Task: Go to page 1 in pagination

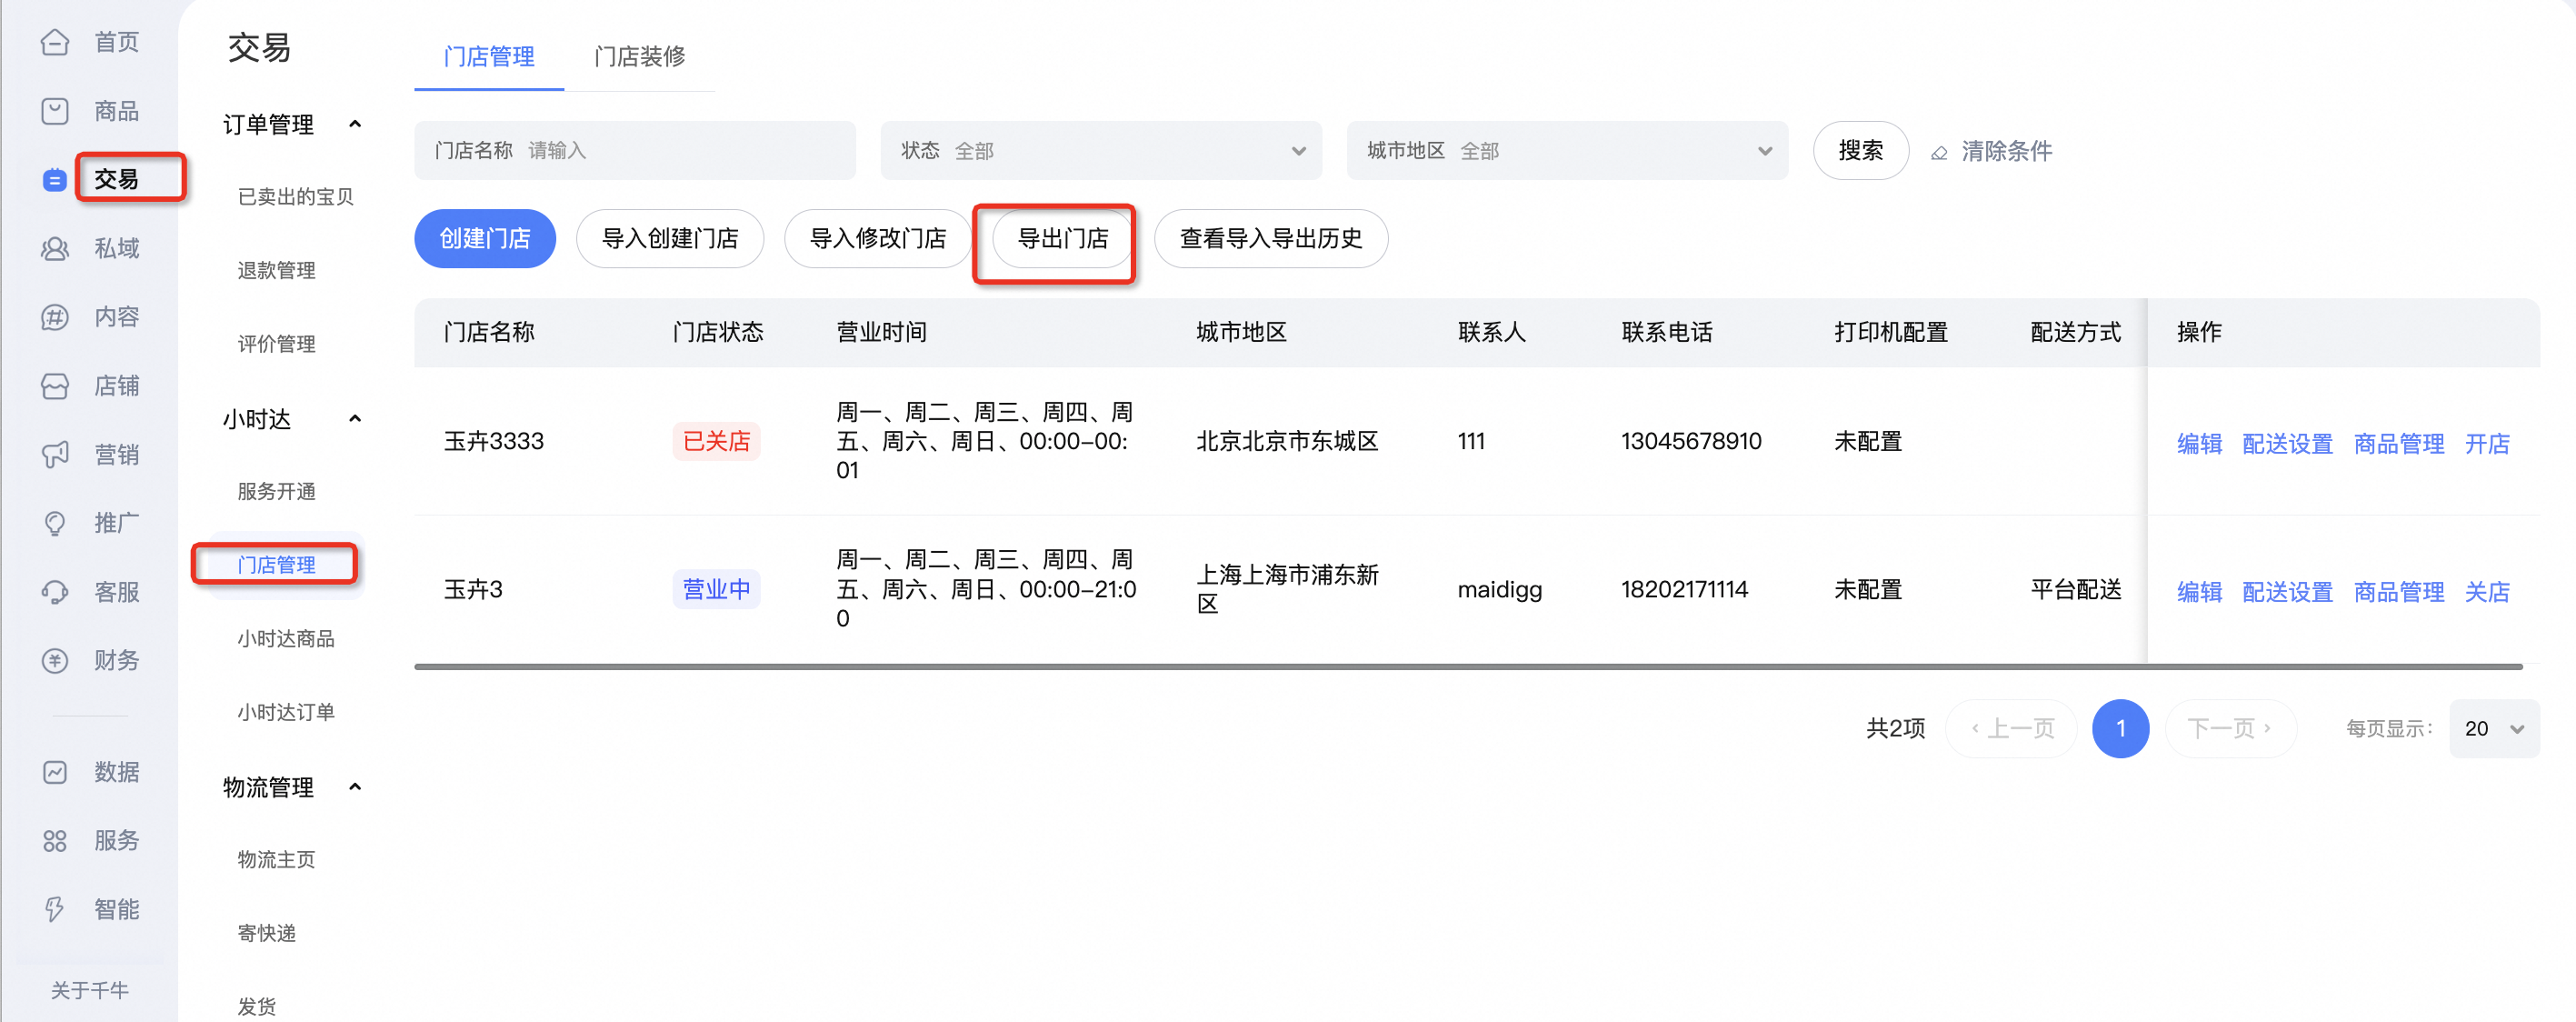Action: pyautogui.click(x=2120, y=729)
